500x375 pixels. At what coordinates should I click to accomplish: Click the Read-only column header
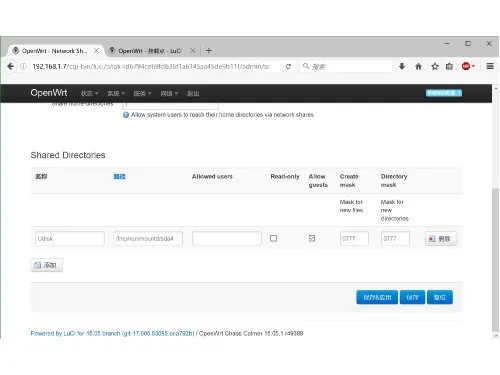(x=285, y=176)
